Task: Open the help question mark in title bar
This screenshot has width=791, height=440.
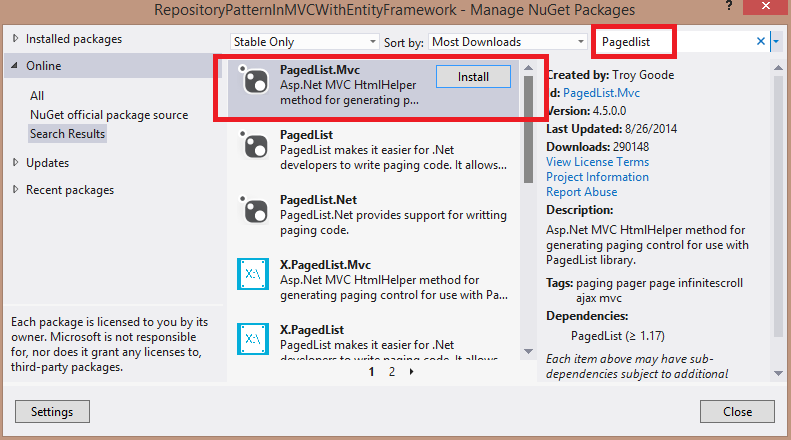Action: coord(729,6)
